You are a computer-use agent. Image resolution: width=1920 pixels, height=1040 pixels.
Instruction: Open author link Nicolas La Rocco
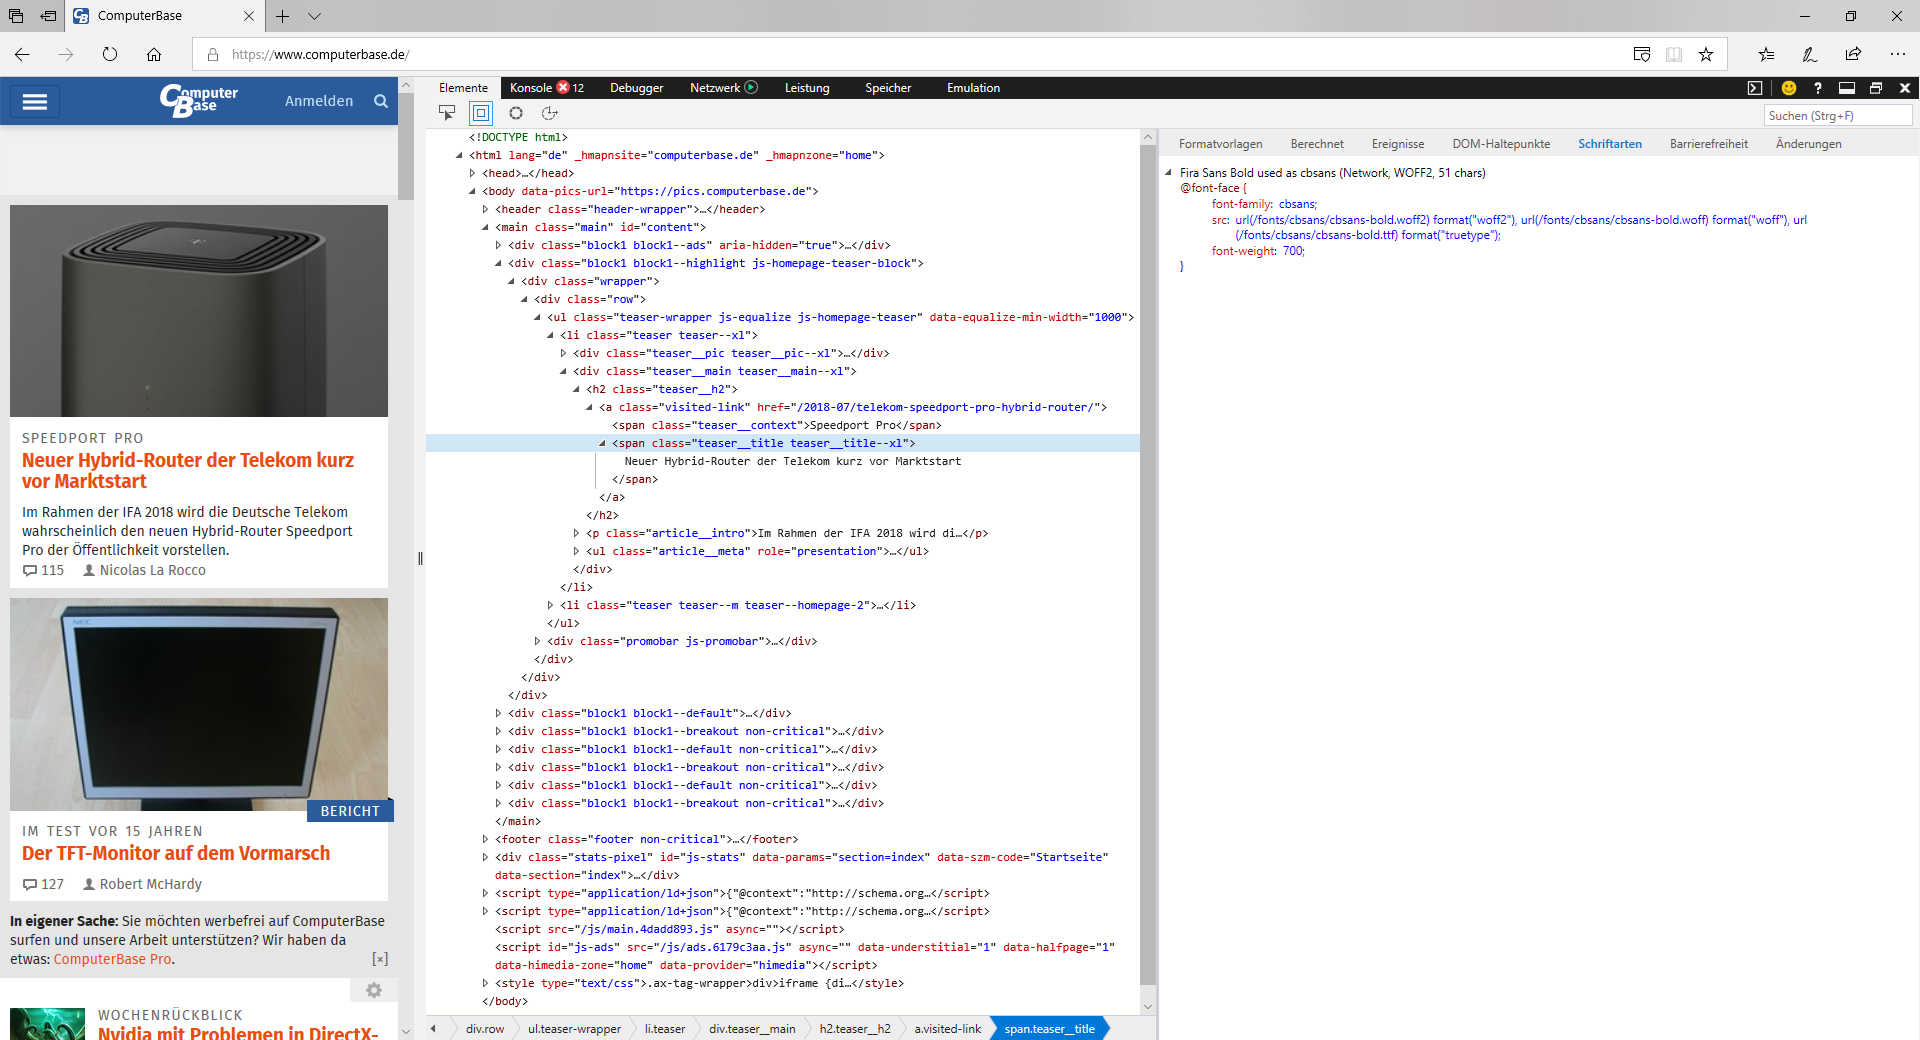(x=153, y=570)
